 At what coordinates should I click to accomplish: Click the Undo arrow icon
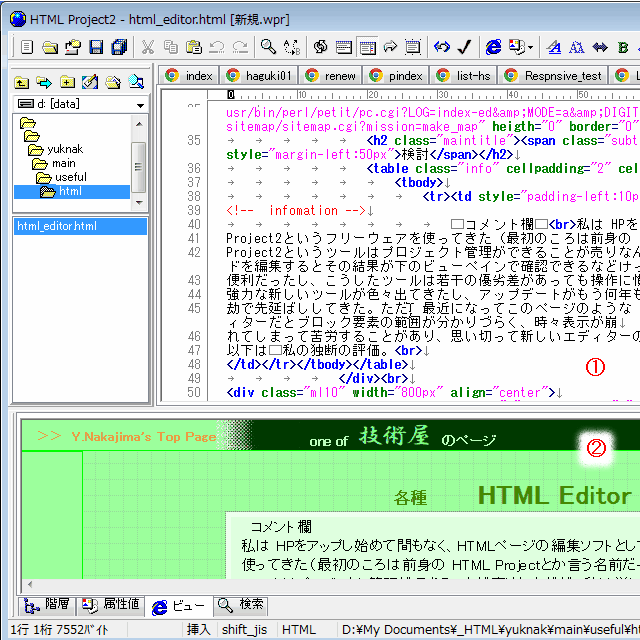216,47
